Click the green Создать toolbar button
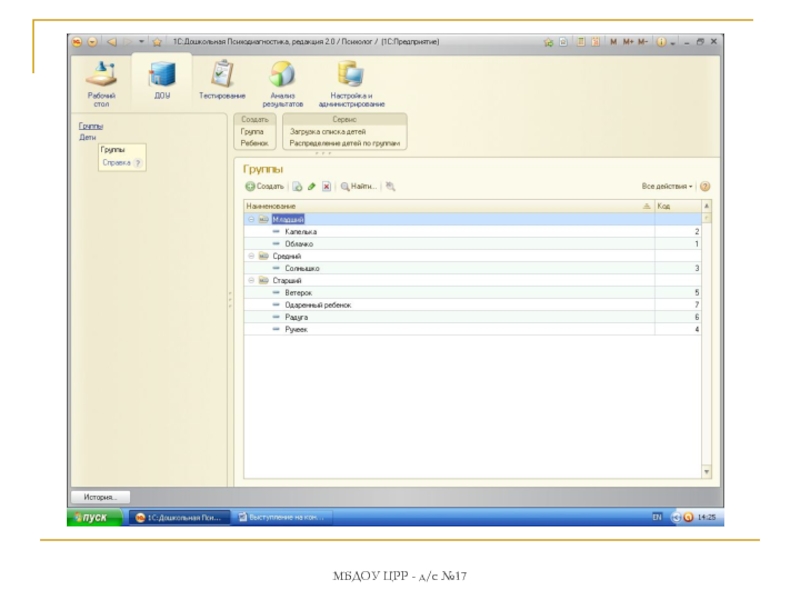800x600 pixels. pyautogui.click(x=265, y=187)
